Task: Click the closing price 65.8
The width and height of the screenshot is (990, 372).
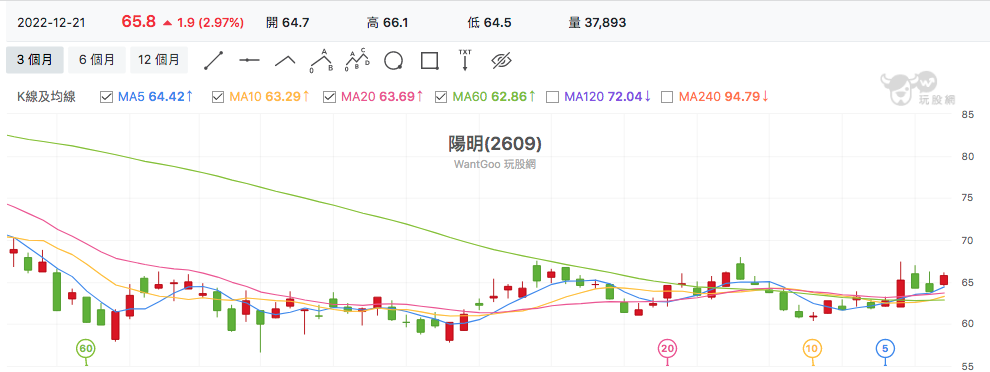Action: [x=138, y=22]
